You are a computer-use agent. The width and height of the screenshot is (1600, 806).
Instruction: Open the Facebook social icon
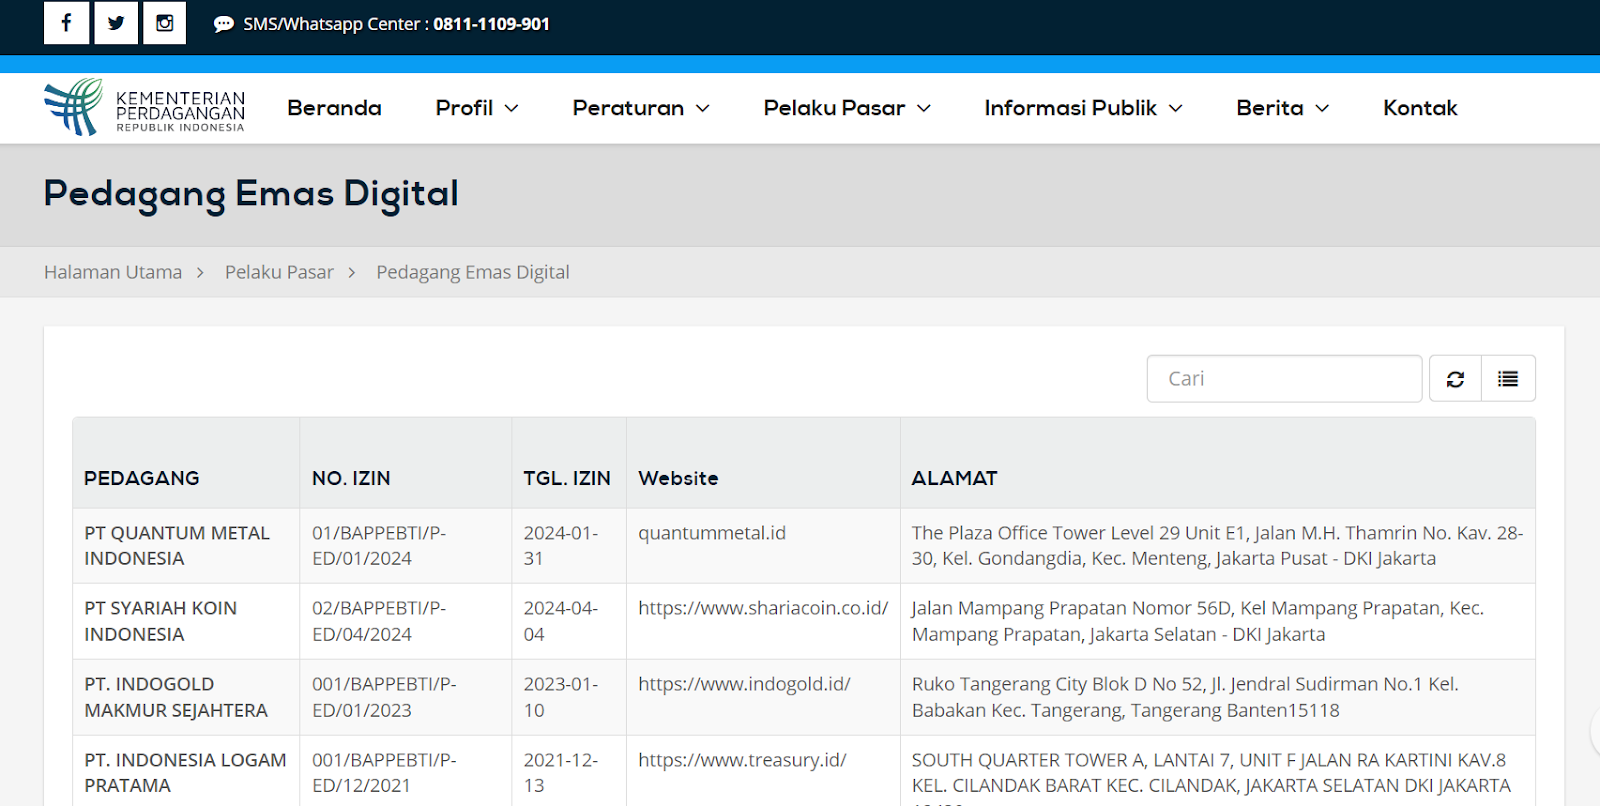(66, 23)
